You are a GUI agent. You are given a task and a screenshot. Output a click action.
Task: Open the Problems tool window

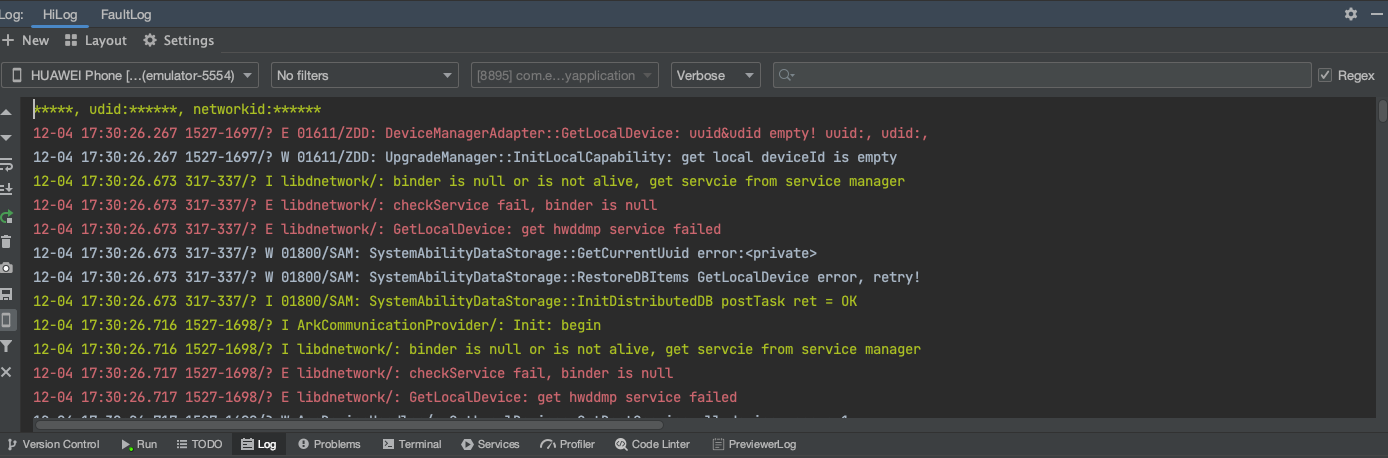(328, 444)
